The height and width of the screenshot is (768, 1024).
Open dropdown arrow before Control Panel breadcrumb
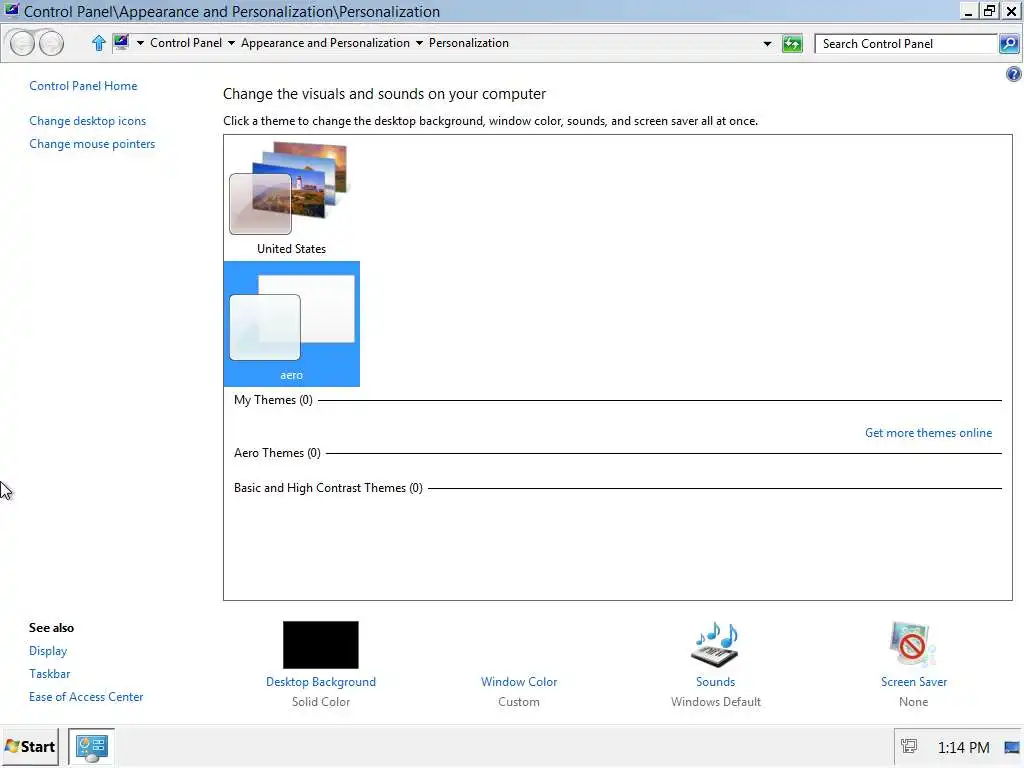[140, 43]
